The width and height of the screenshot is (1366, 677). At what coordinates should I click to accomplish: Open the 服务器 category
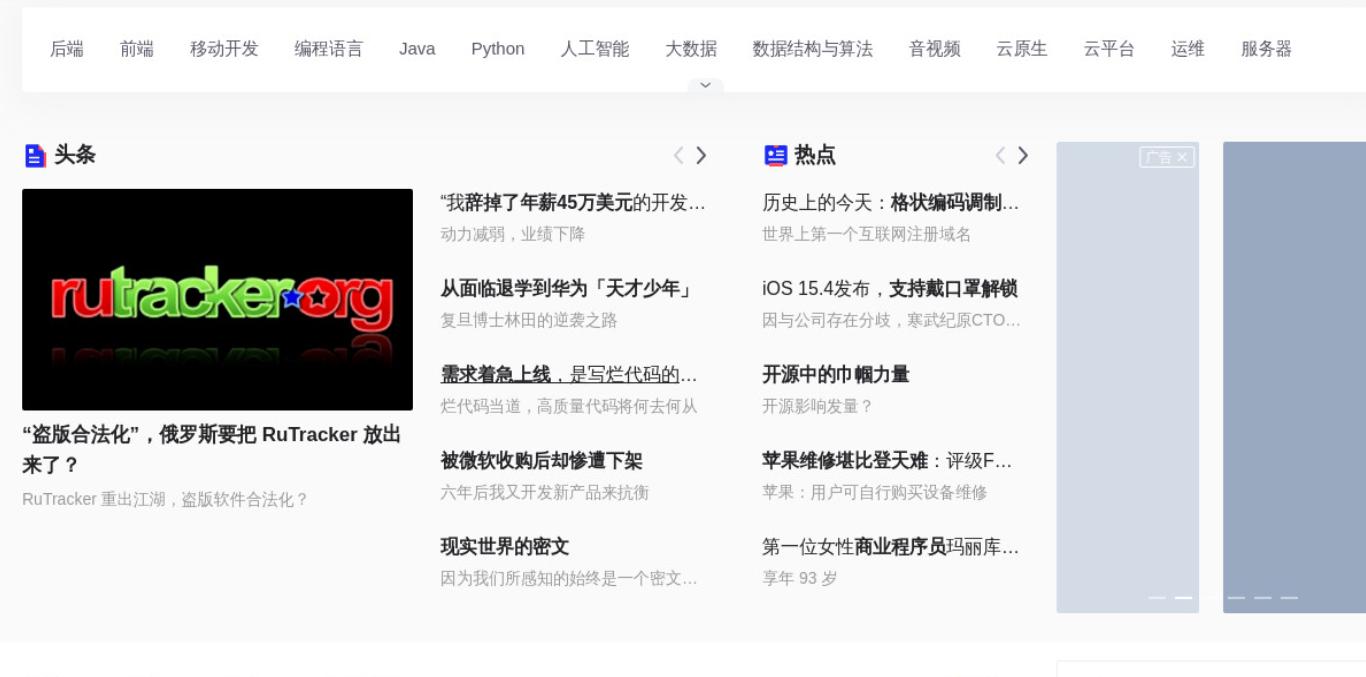(x=1267, y=49)
